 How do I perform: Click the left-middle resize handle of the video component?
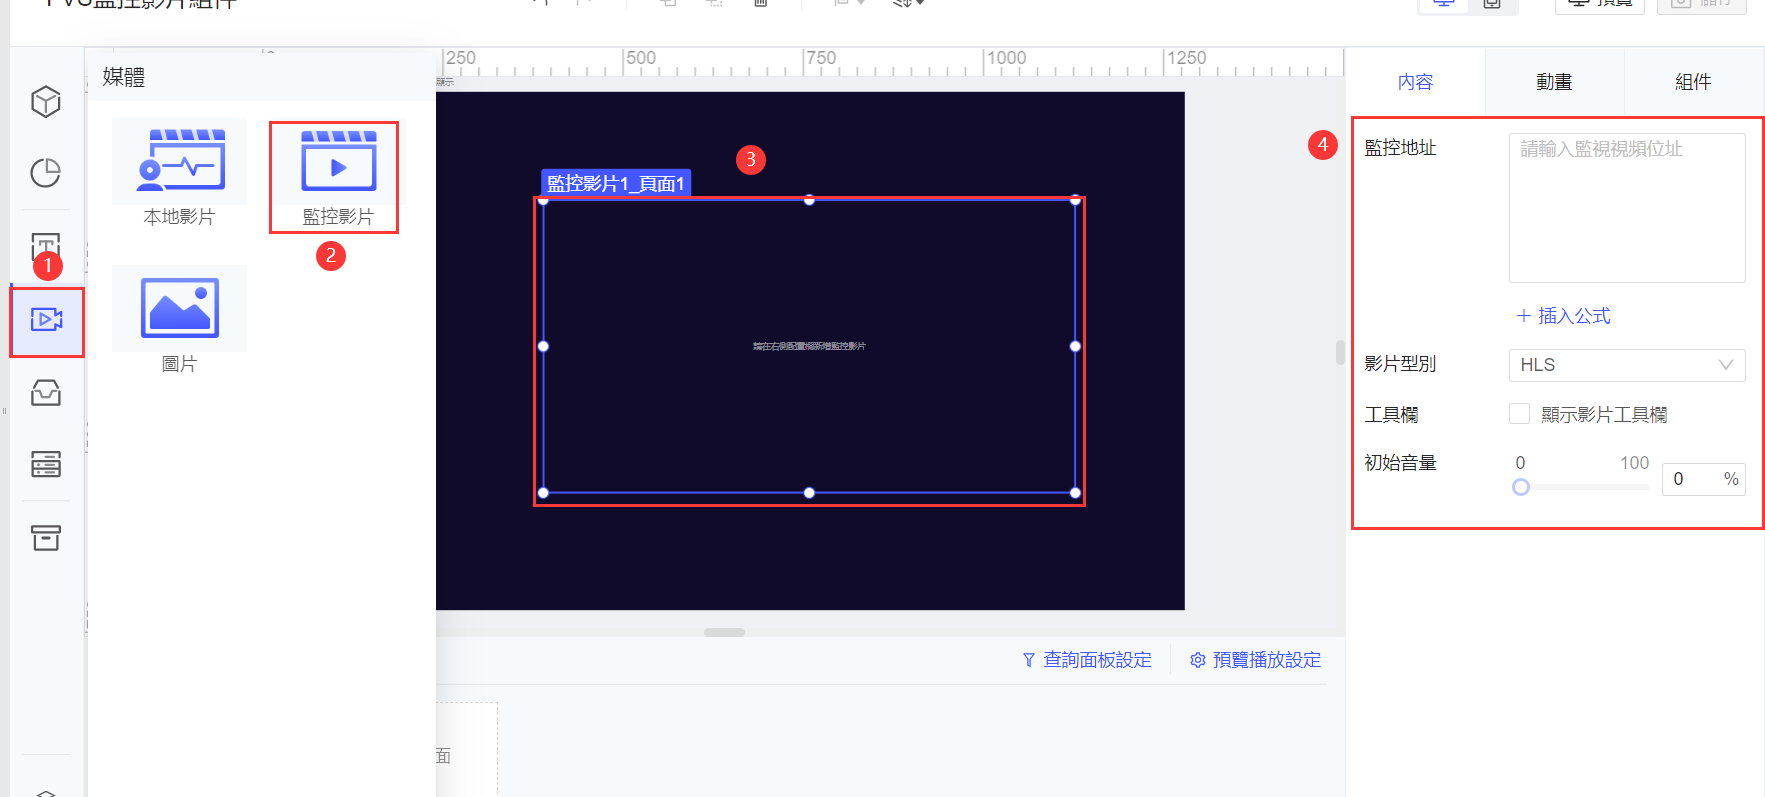click(543, 346)
